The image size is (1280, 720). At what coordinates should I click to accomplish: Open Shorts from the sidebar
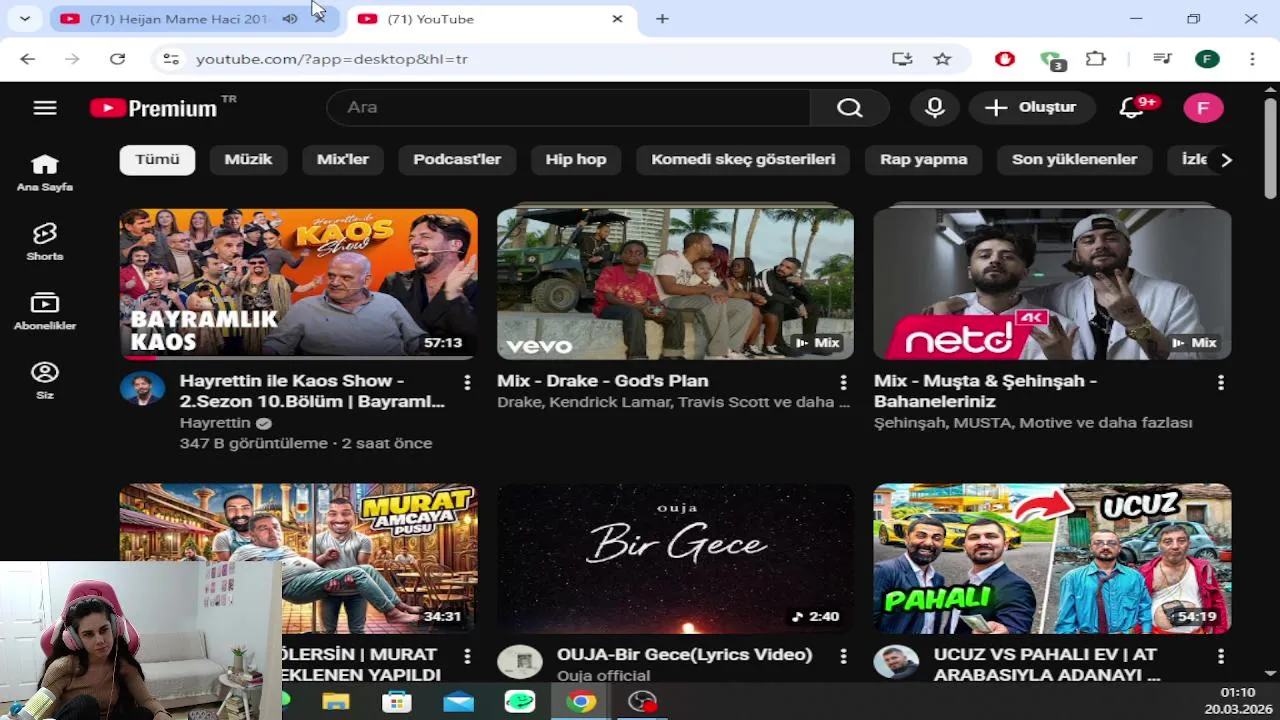coord(45,242)
